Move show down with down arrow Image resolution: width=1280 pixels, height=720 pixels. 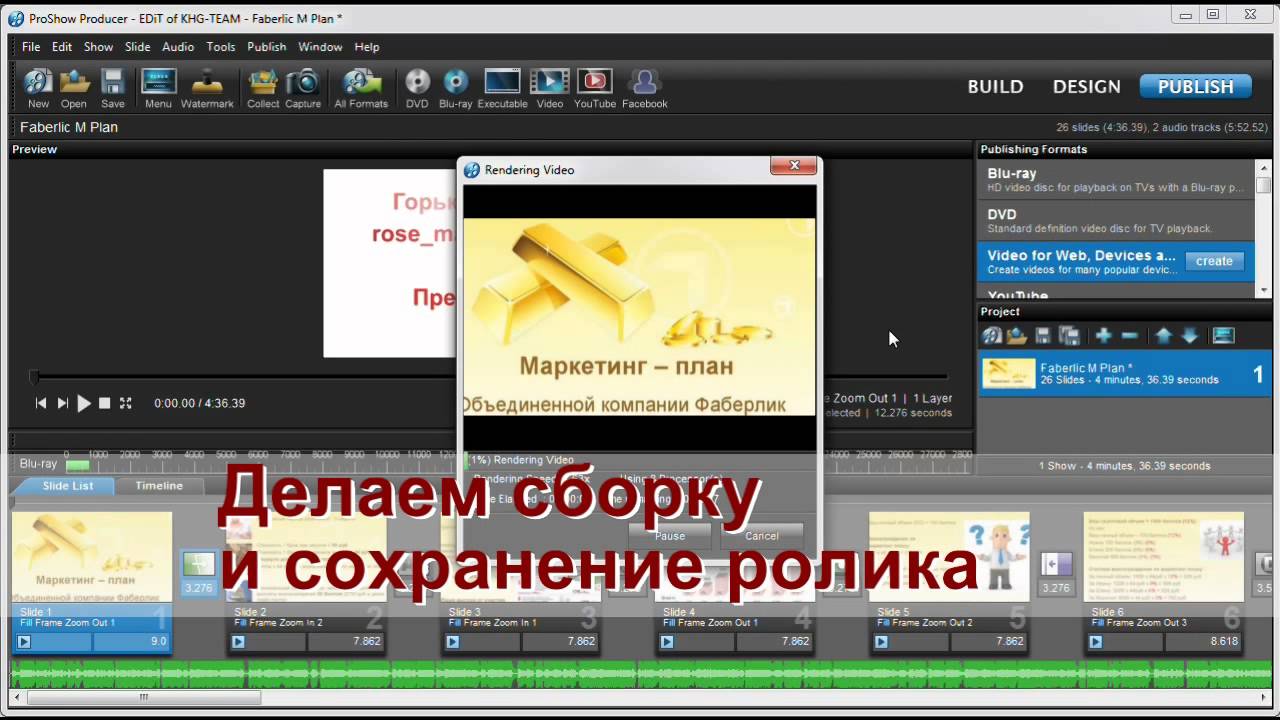tap(1190, 336)
